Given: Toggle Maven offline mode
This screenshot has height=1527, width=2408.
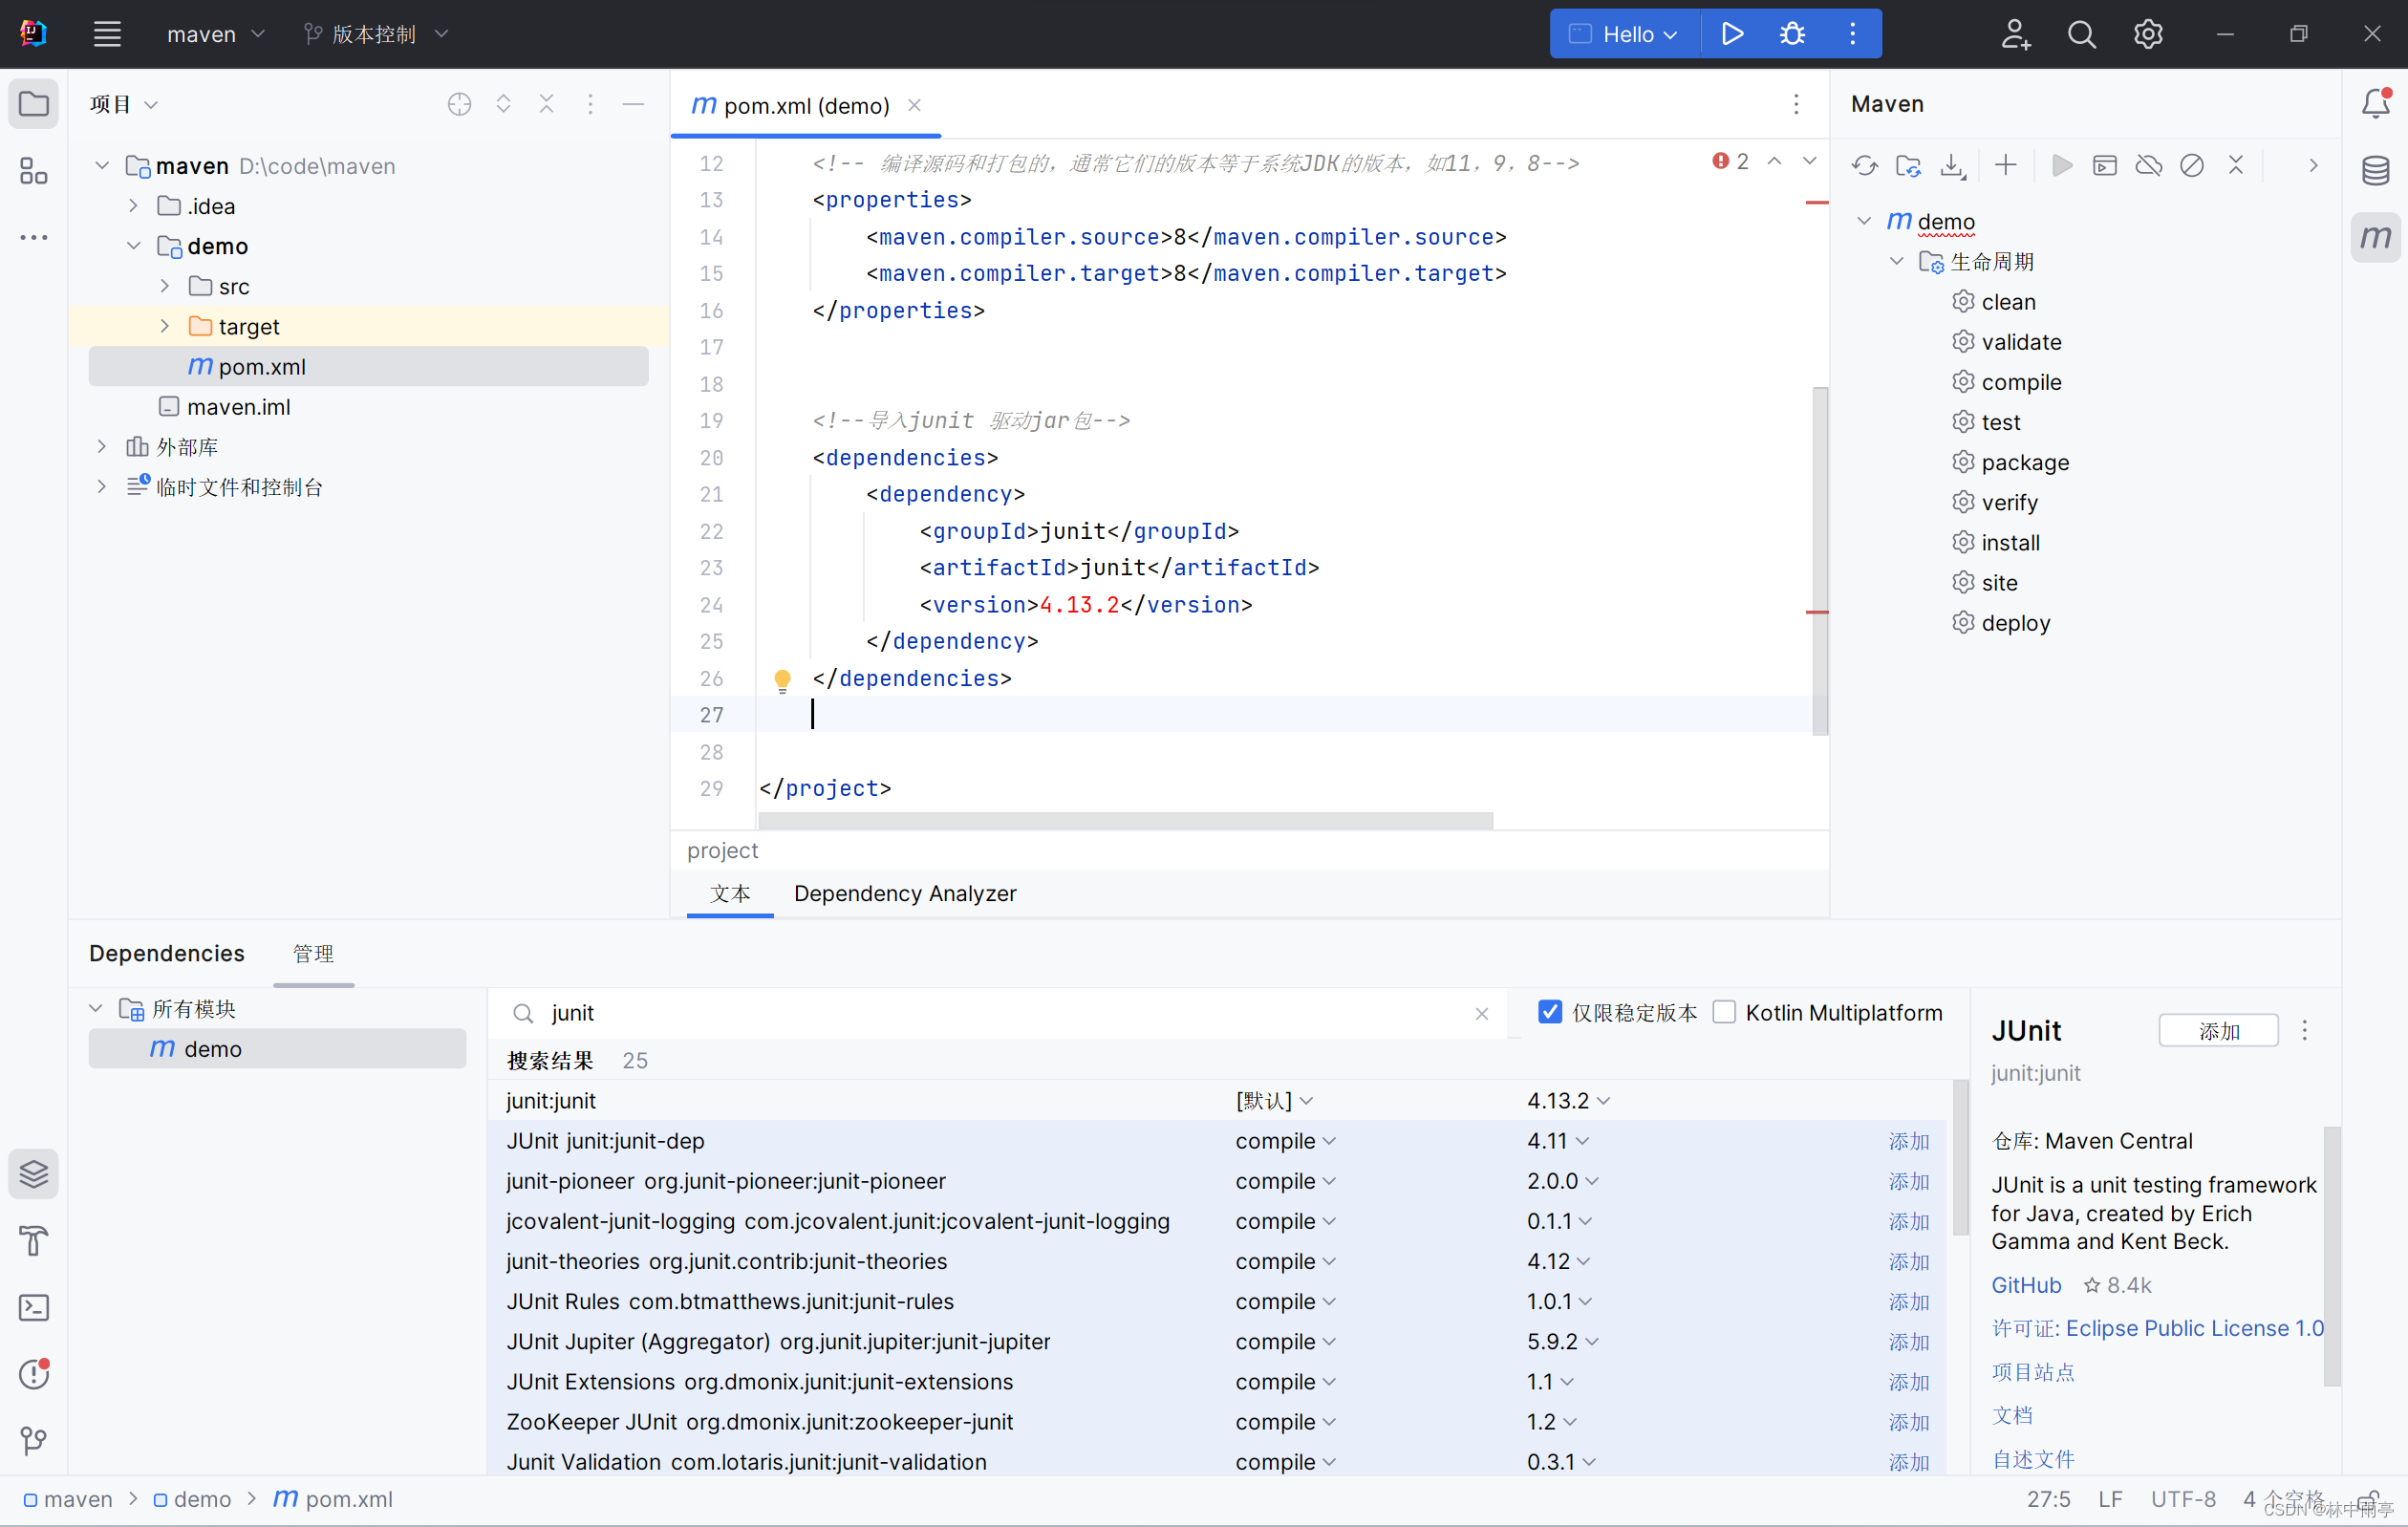Looking at the screenshot, I should click(x=2148, y=165).
